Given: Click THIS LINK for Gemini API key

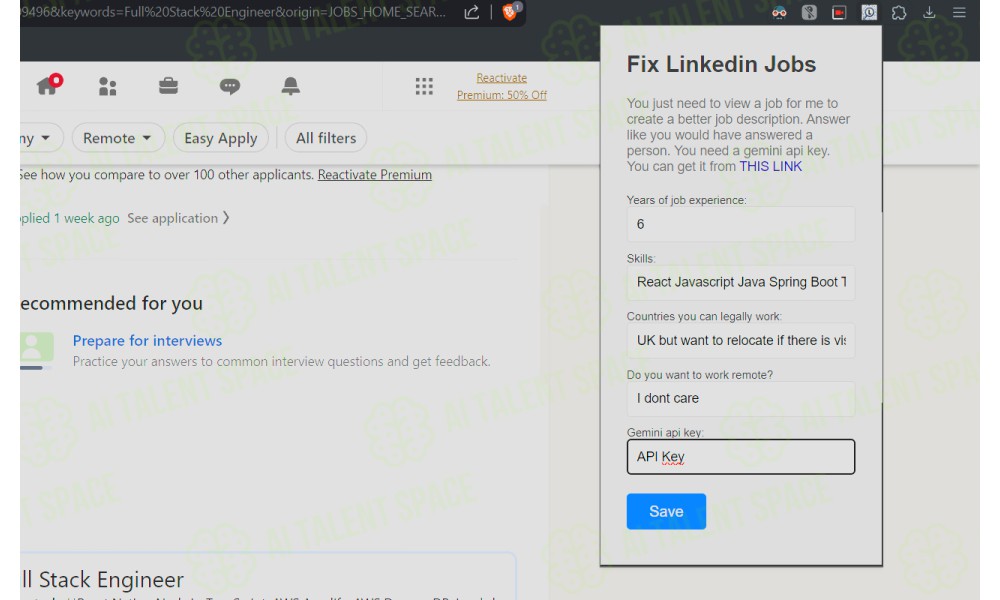Looking at the screenshot, I should (x=770, y=166).
